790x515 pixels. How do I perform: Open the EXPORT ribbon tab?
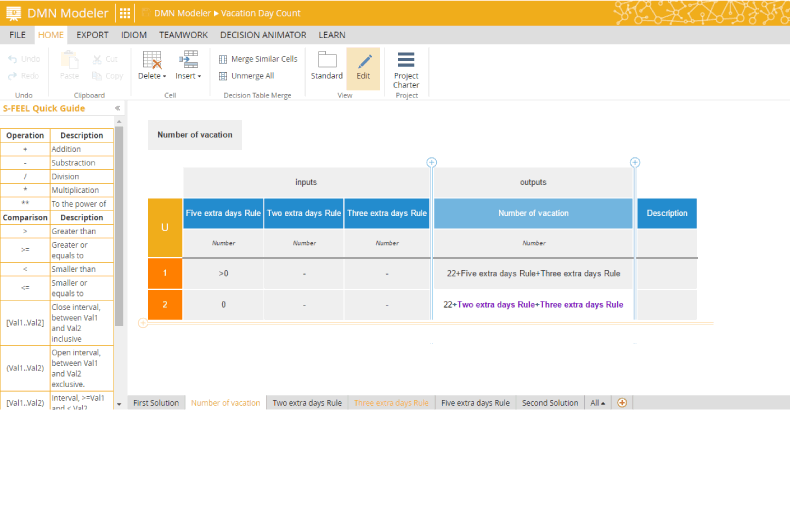[x=92, y=34]
